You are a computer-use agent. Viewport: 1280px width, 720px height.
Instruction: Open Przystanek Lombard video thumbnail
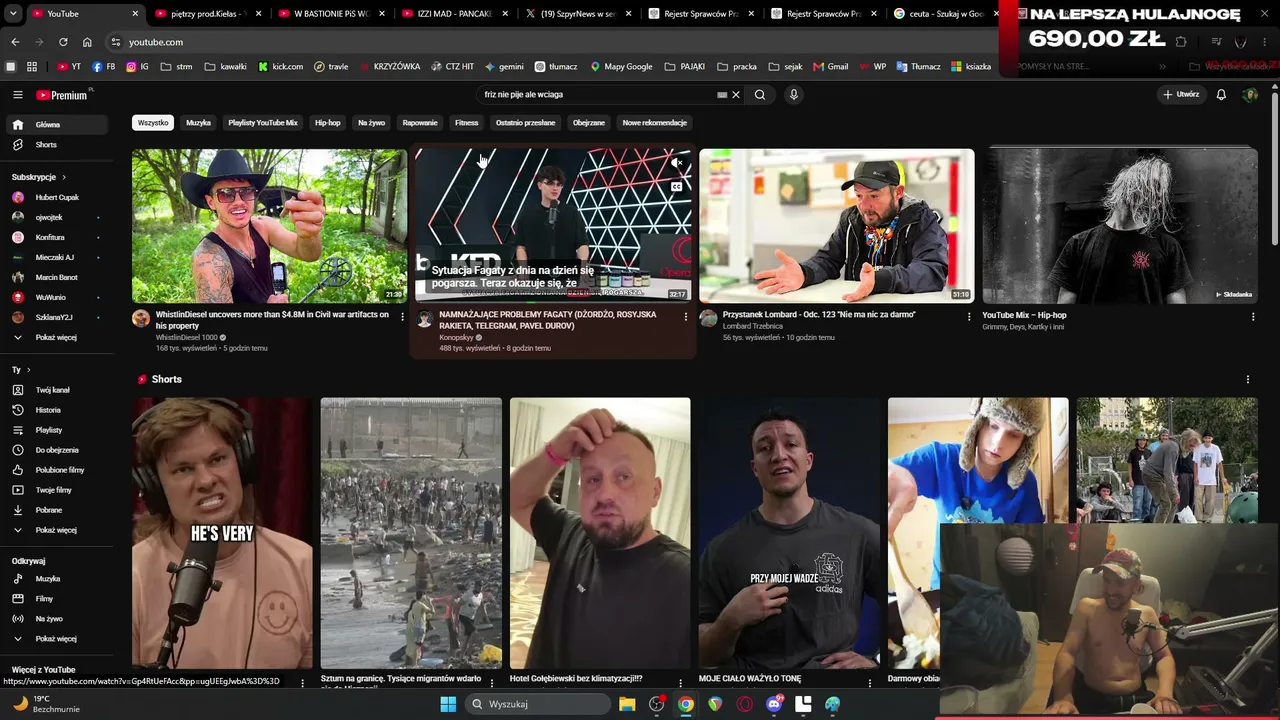[x=836, y=226]
